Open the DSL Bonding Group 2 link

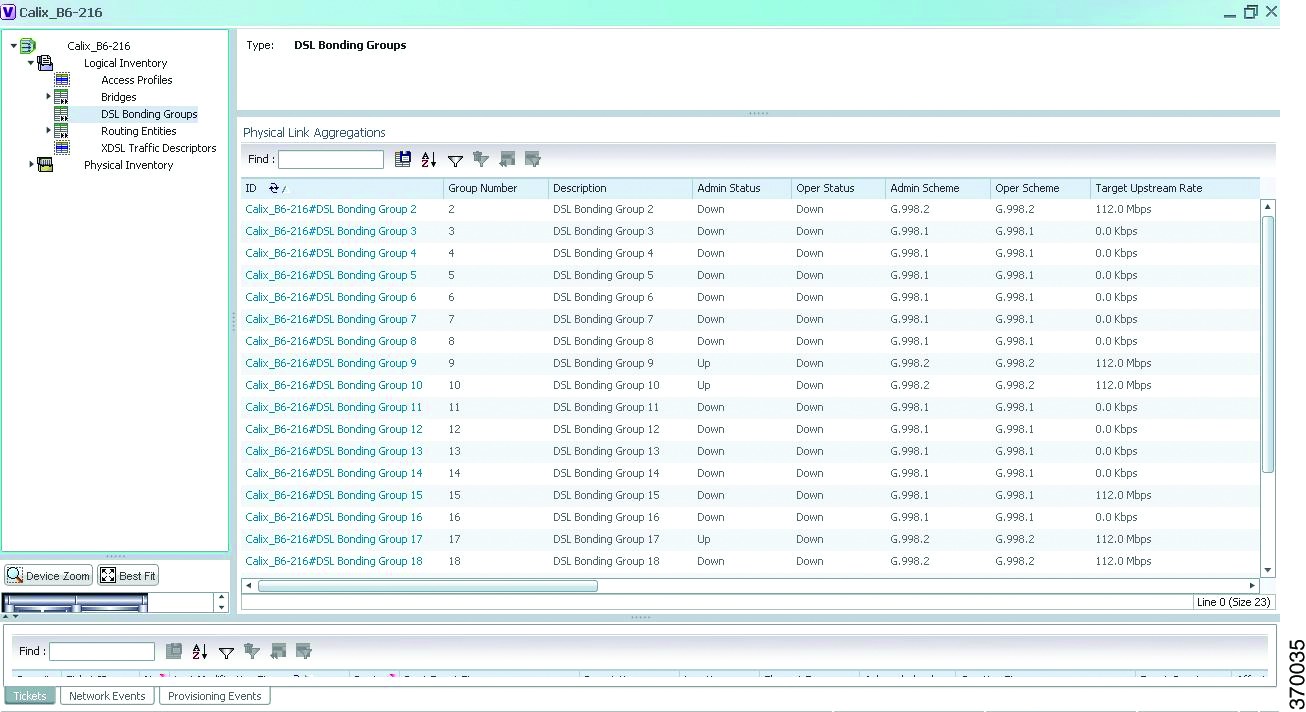click(331, 209)
